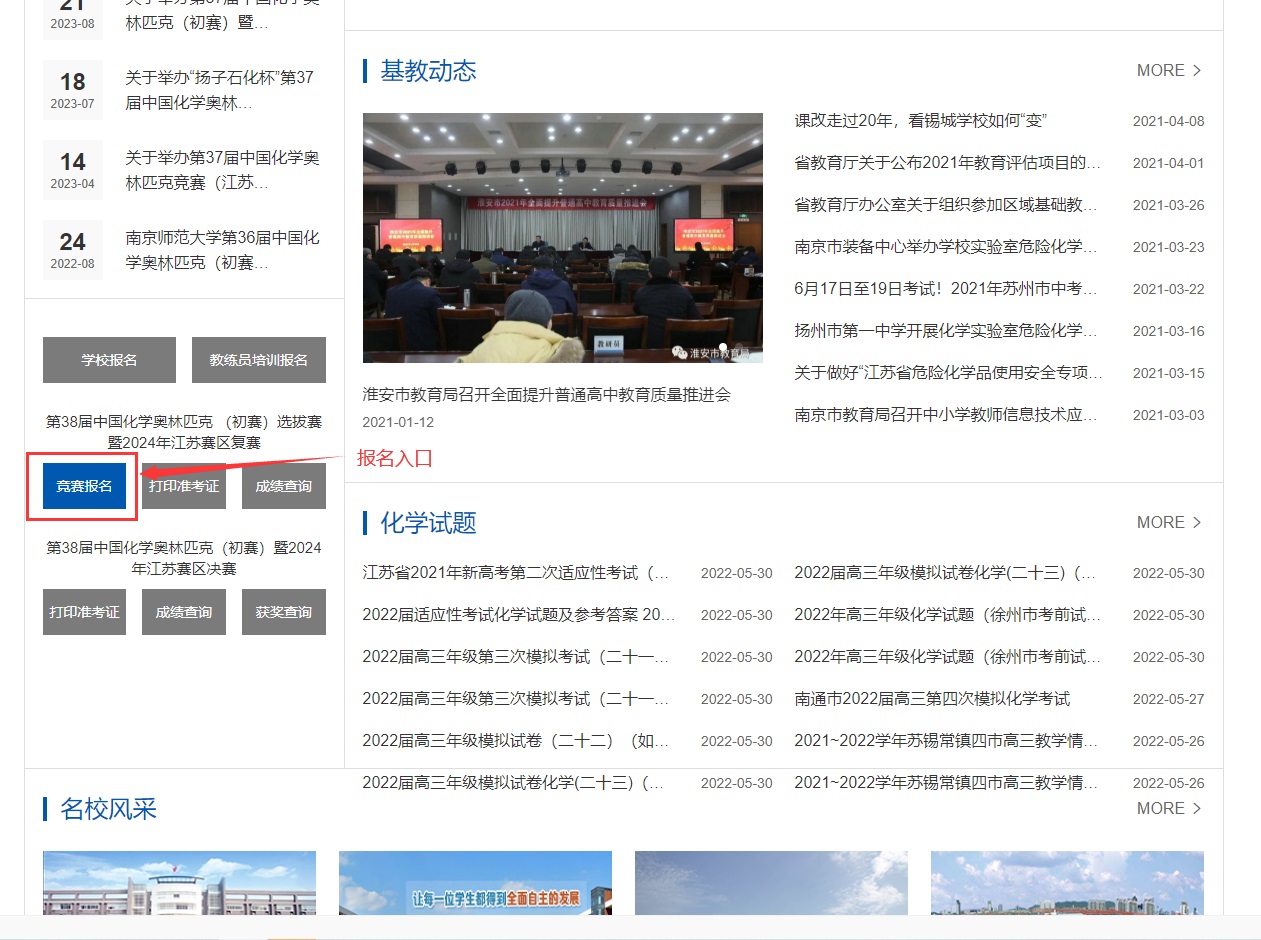The height and width of the screenshot is (940, 1261).
Task: Open the article 课改走过20年，看锡城学校如何"变"
Action: 920,121
